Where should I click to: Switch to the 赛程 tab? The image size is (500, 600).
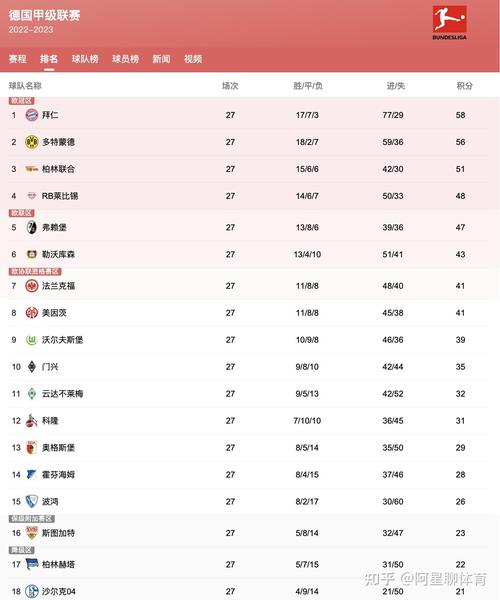coord(18,59)
